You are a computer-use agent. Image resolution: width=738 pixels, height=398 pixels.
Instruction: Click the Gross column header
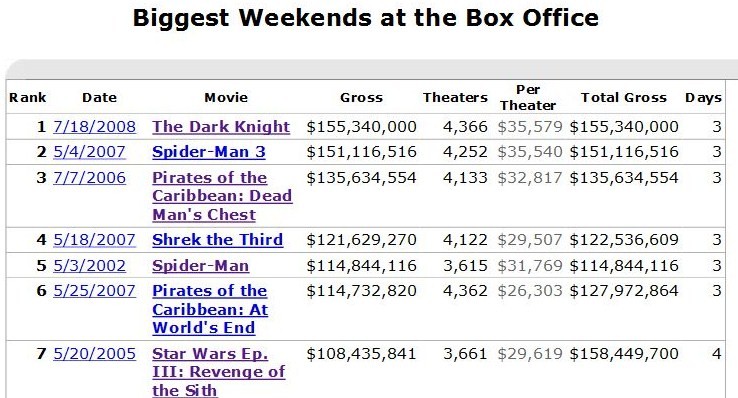click(361, 97)
